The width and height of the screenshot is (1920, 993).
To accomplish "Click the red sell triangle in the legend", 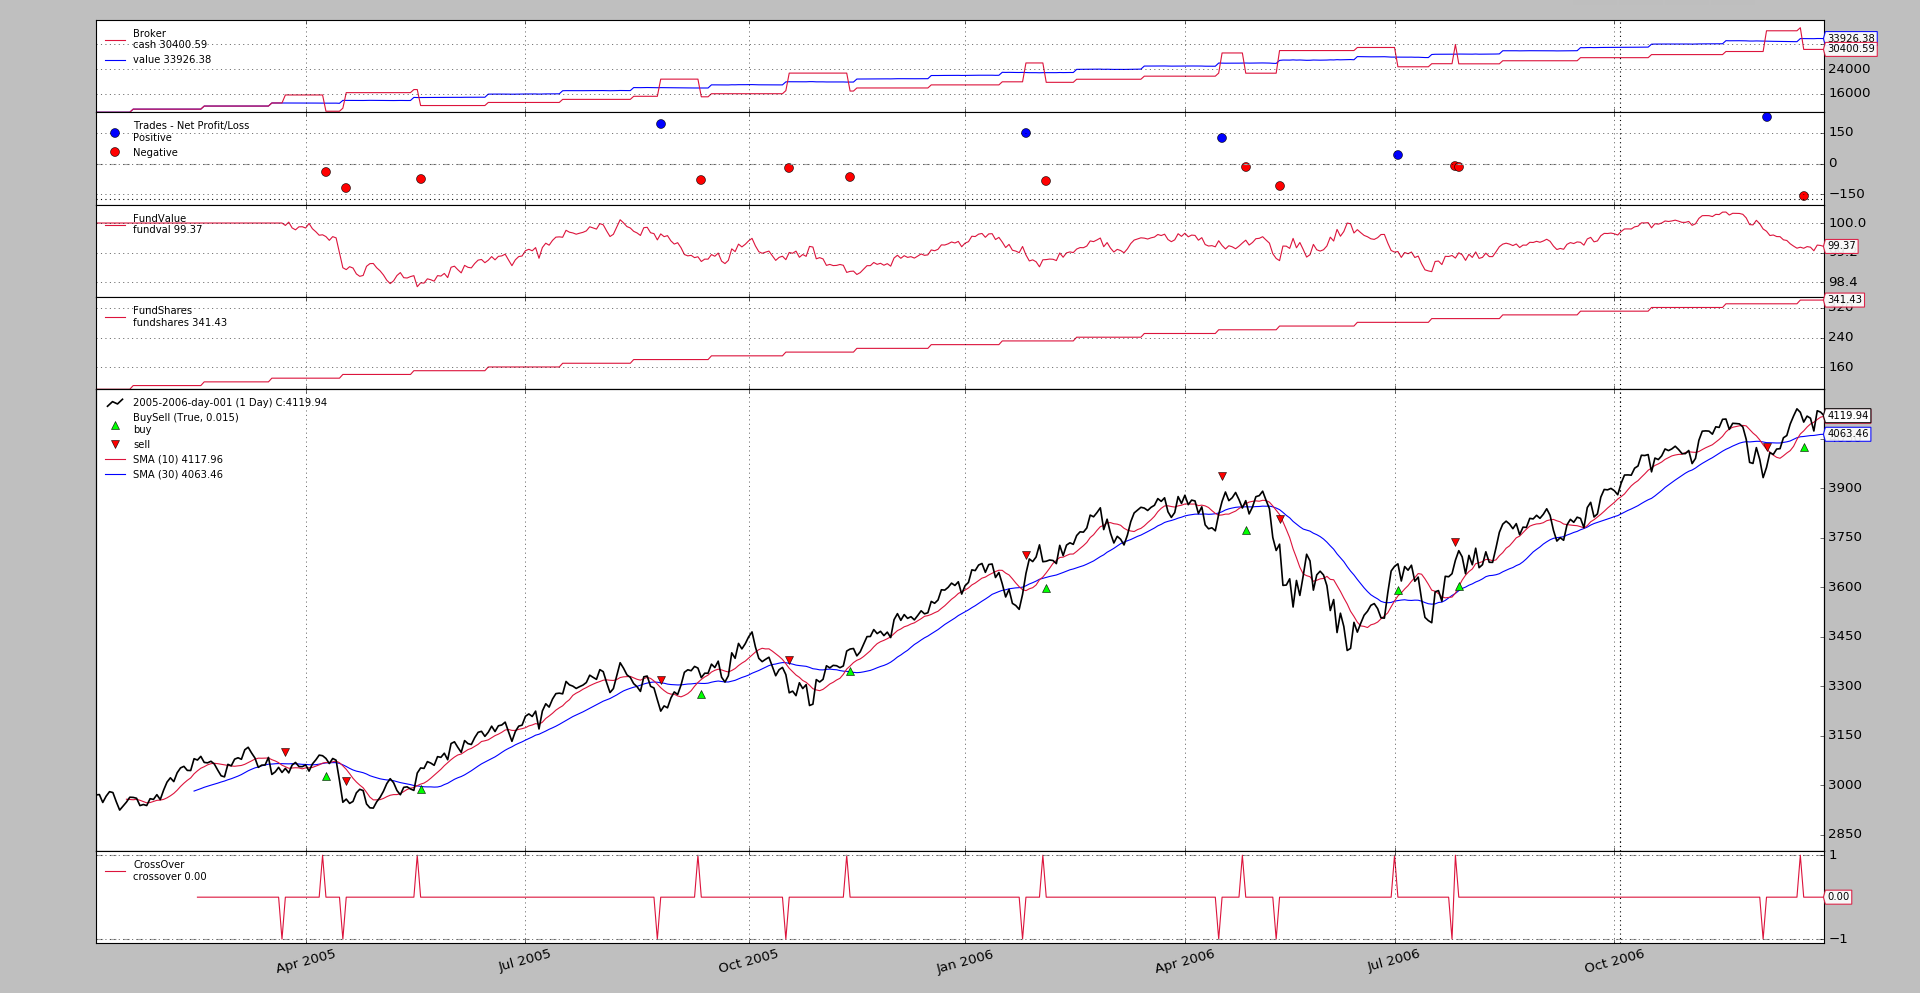I will [115, 444].
